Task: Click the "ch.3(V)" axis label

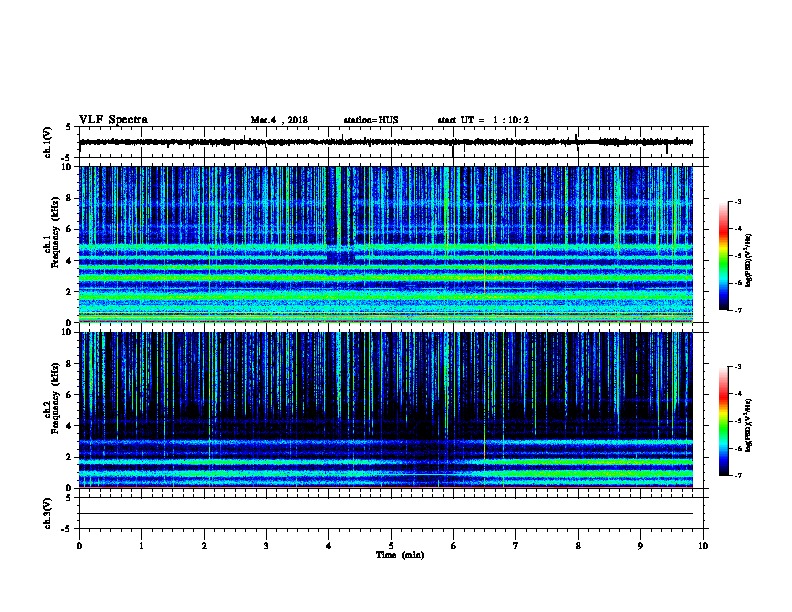Action: (x=47, y=513)
